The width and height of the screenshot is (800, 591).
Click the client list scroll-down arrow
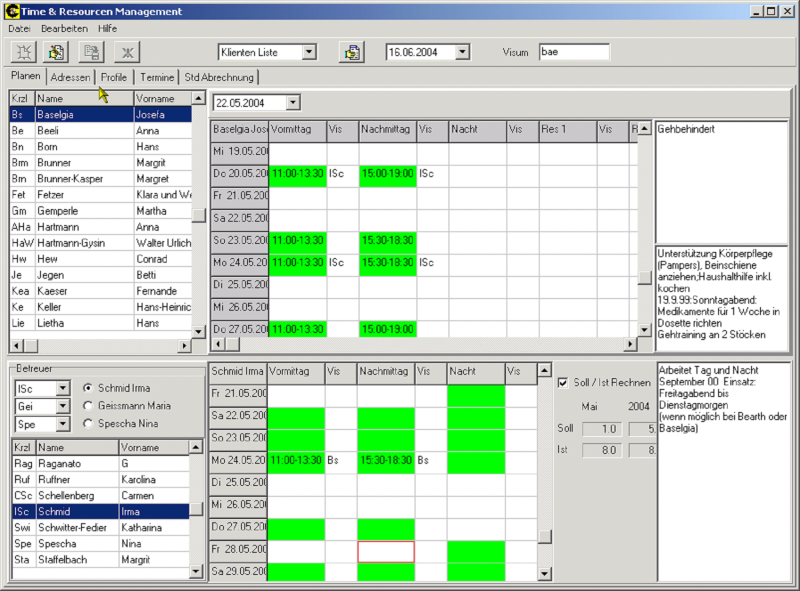pos(198,331)
